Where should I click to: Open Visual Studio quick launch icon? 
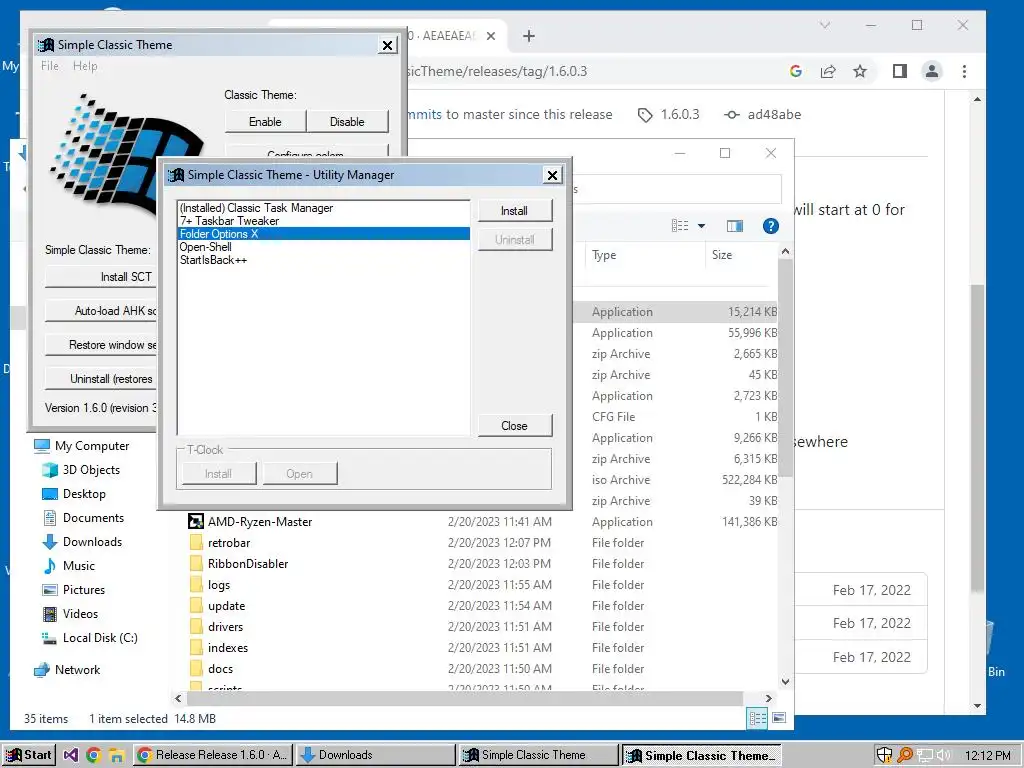click(71, 756)
